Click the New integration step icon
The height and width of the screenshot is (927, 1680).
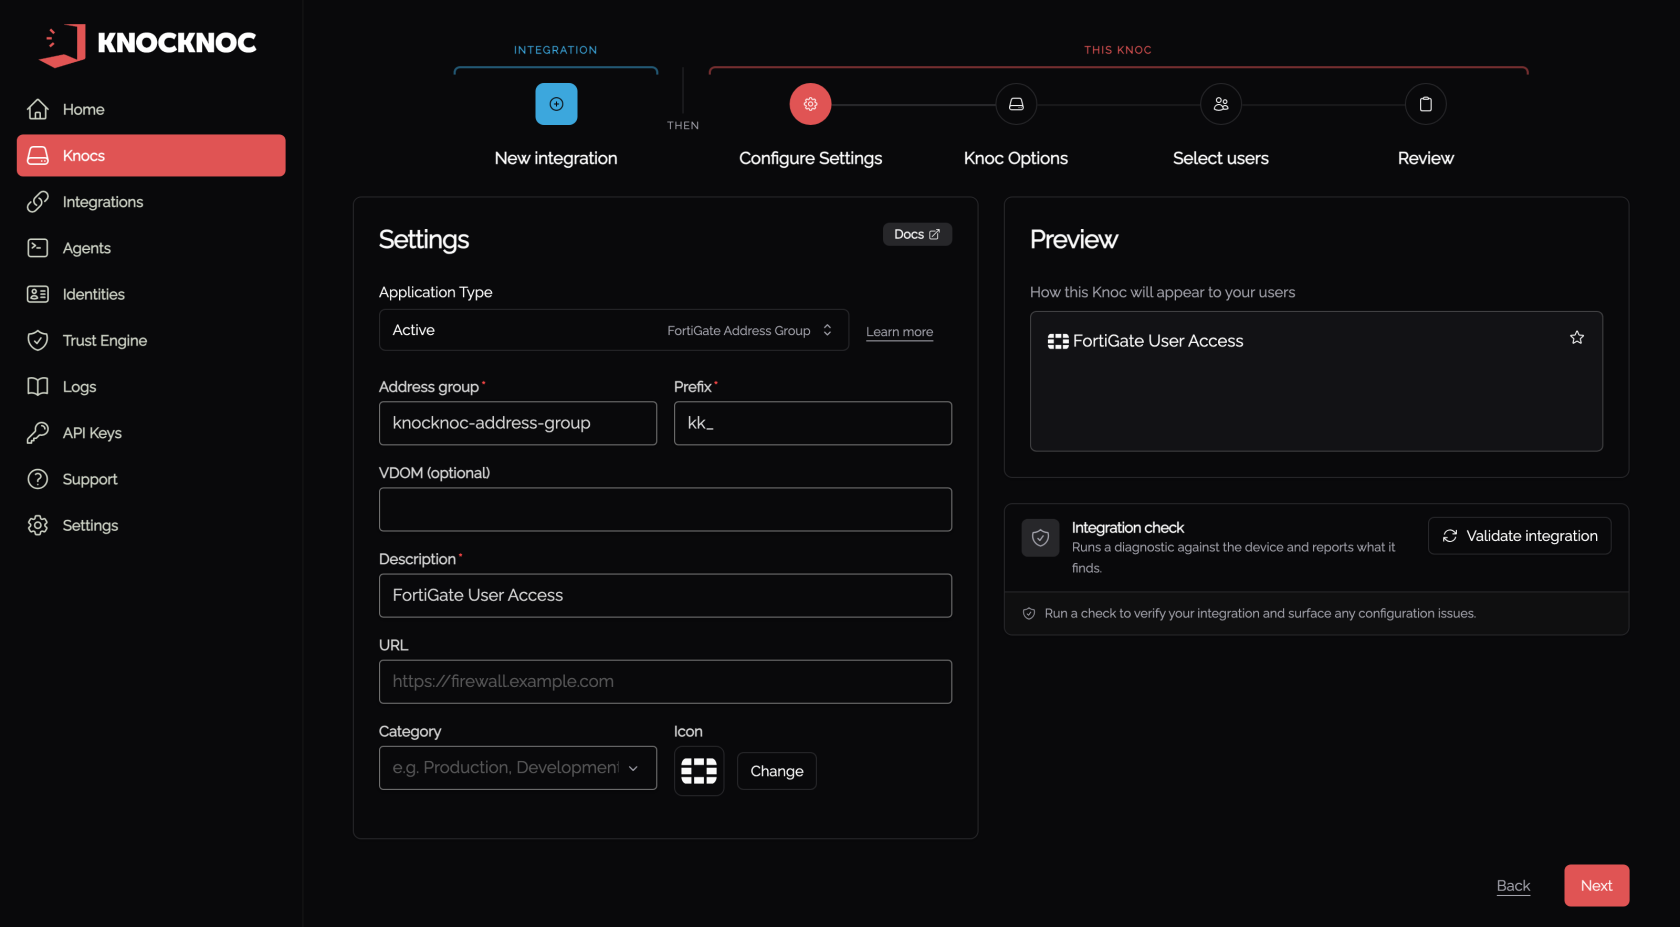[556, 104]
